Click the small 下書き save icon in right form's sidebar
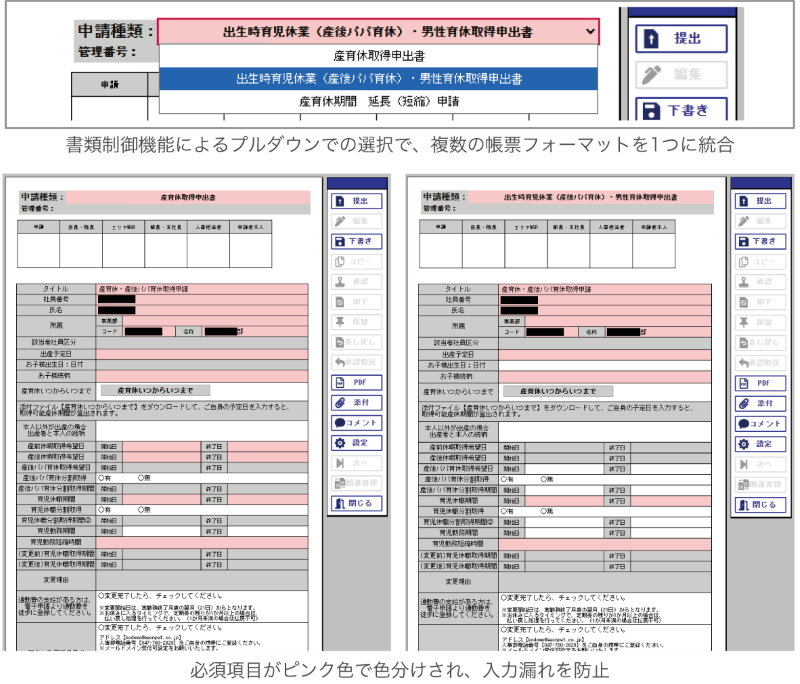 coord(760,241)
